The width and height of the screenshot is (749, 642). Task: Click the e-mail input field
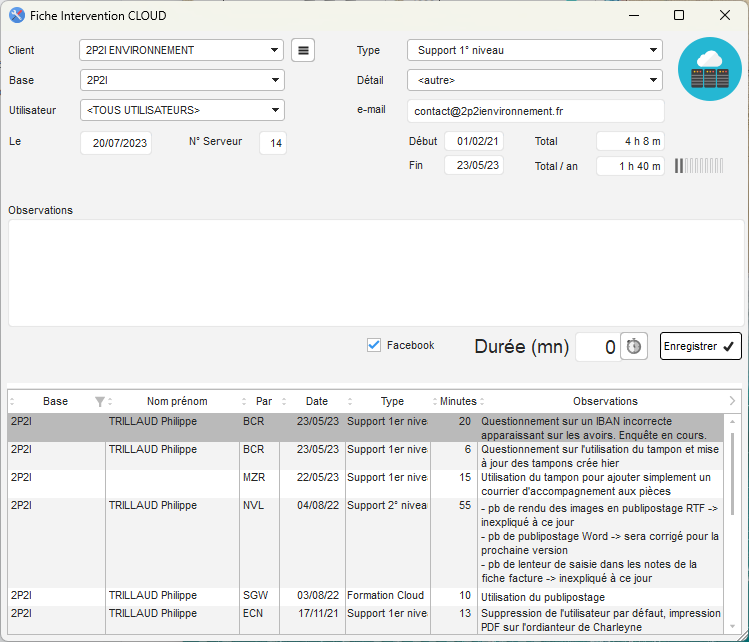(535, 110)
